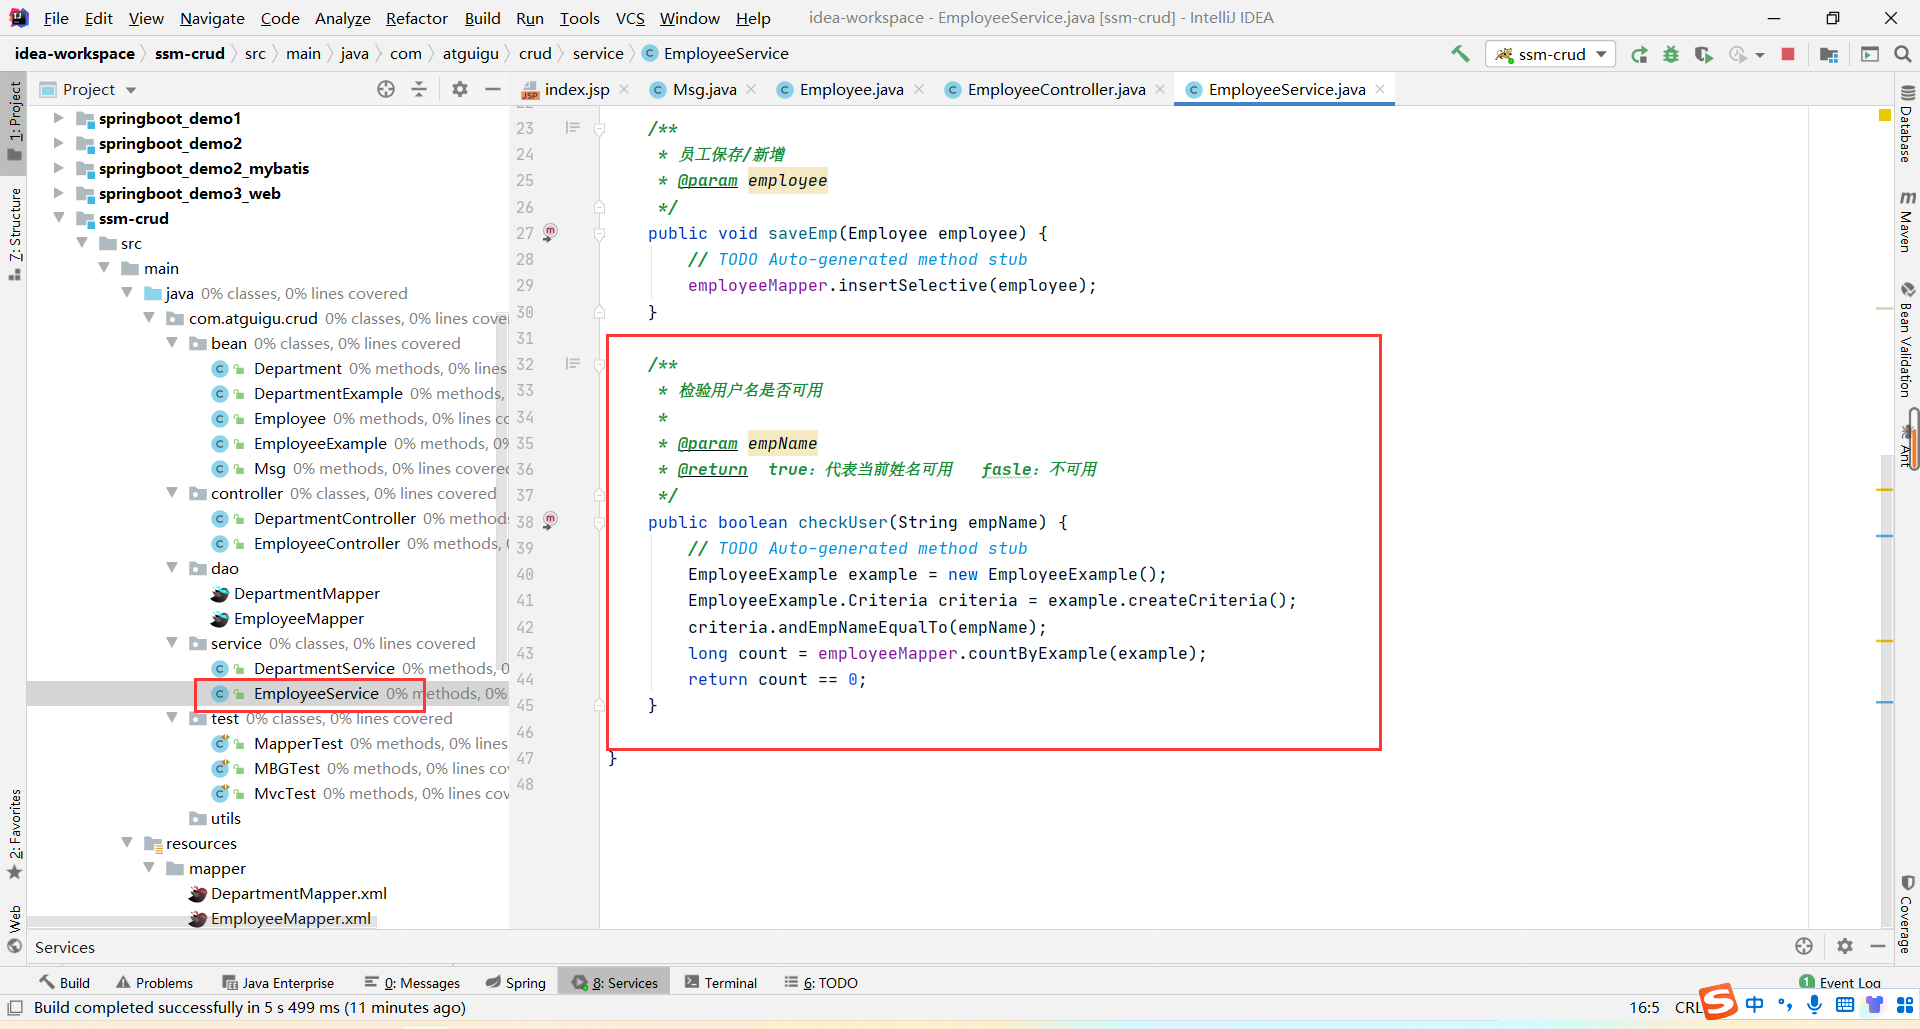Open the Database tool window

1906,124
